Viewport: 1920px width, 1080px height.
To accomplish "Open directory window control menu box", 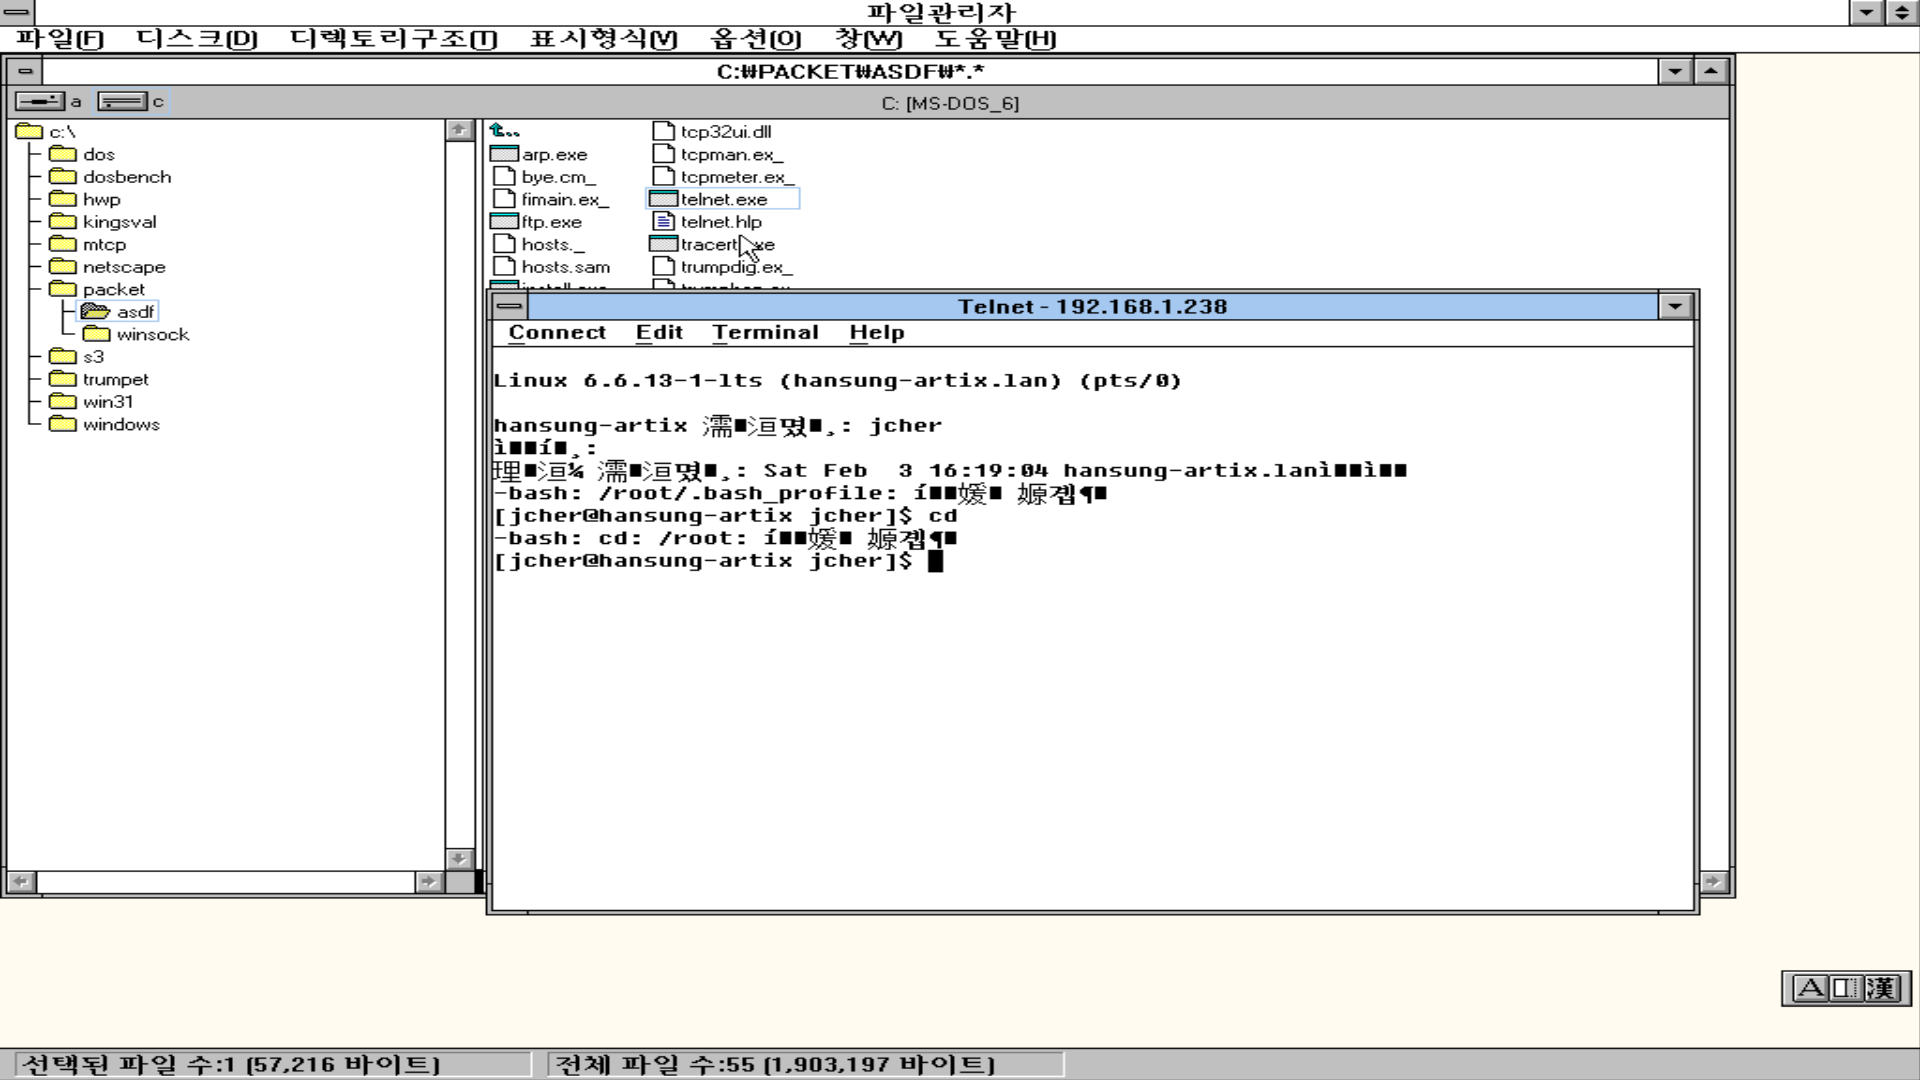I will 25,71.
